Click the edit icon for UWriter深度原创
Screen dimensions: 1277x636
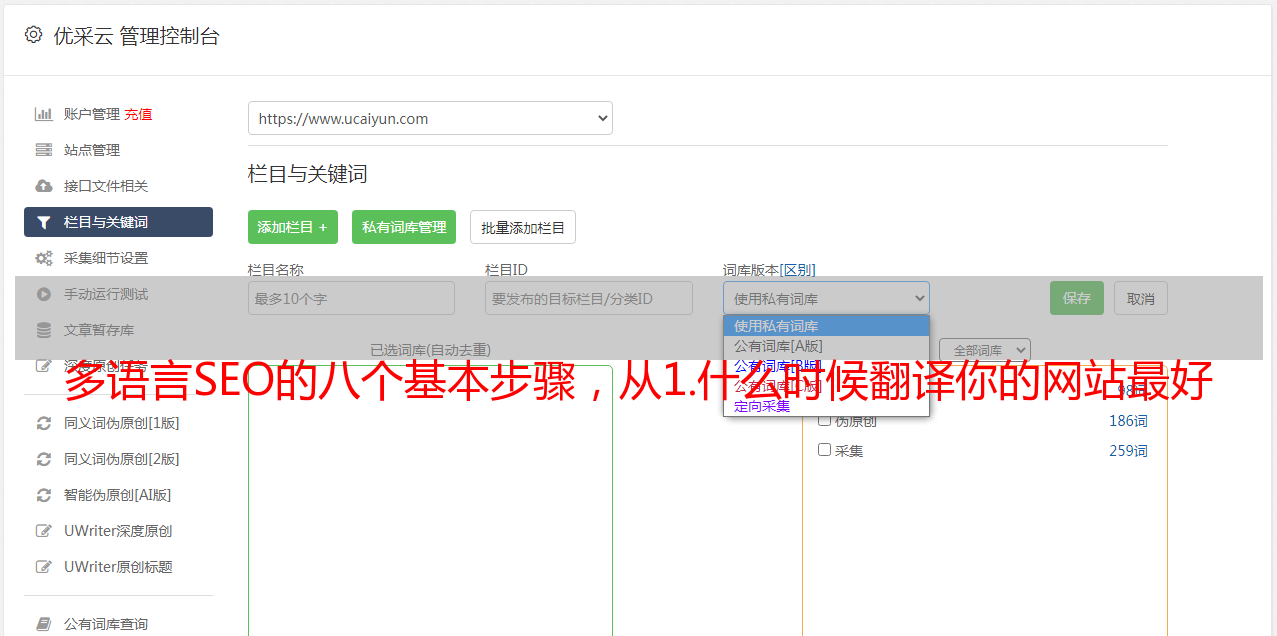[44, 531]
